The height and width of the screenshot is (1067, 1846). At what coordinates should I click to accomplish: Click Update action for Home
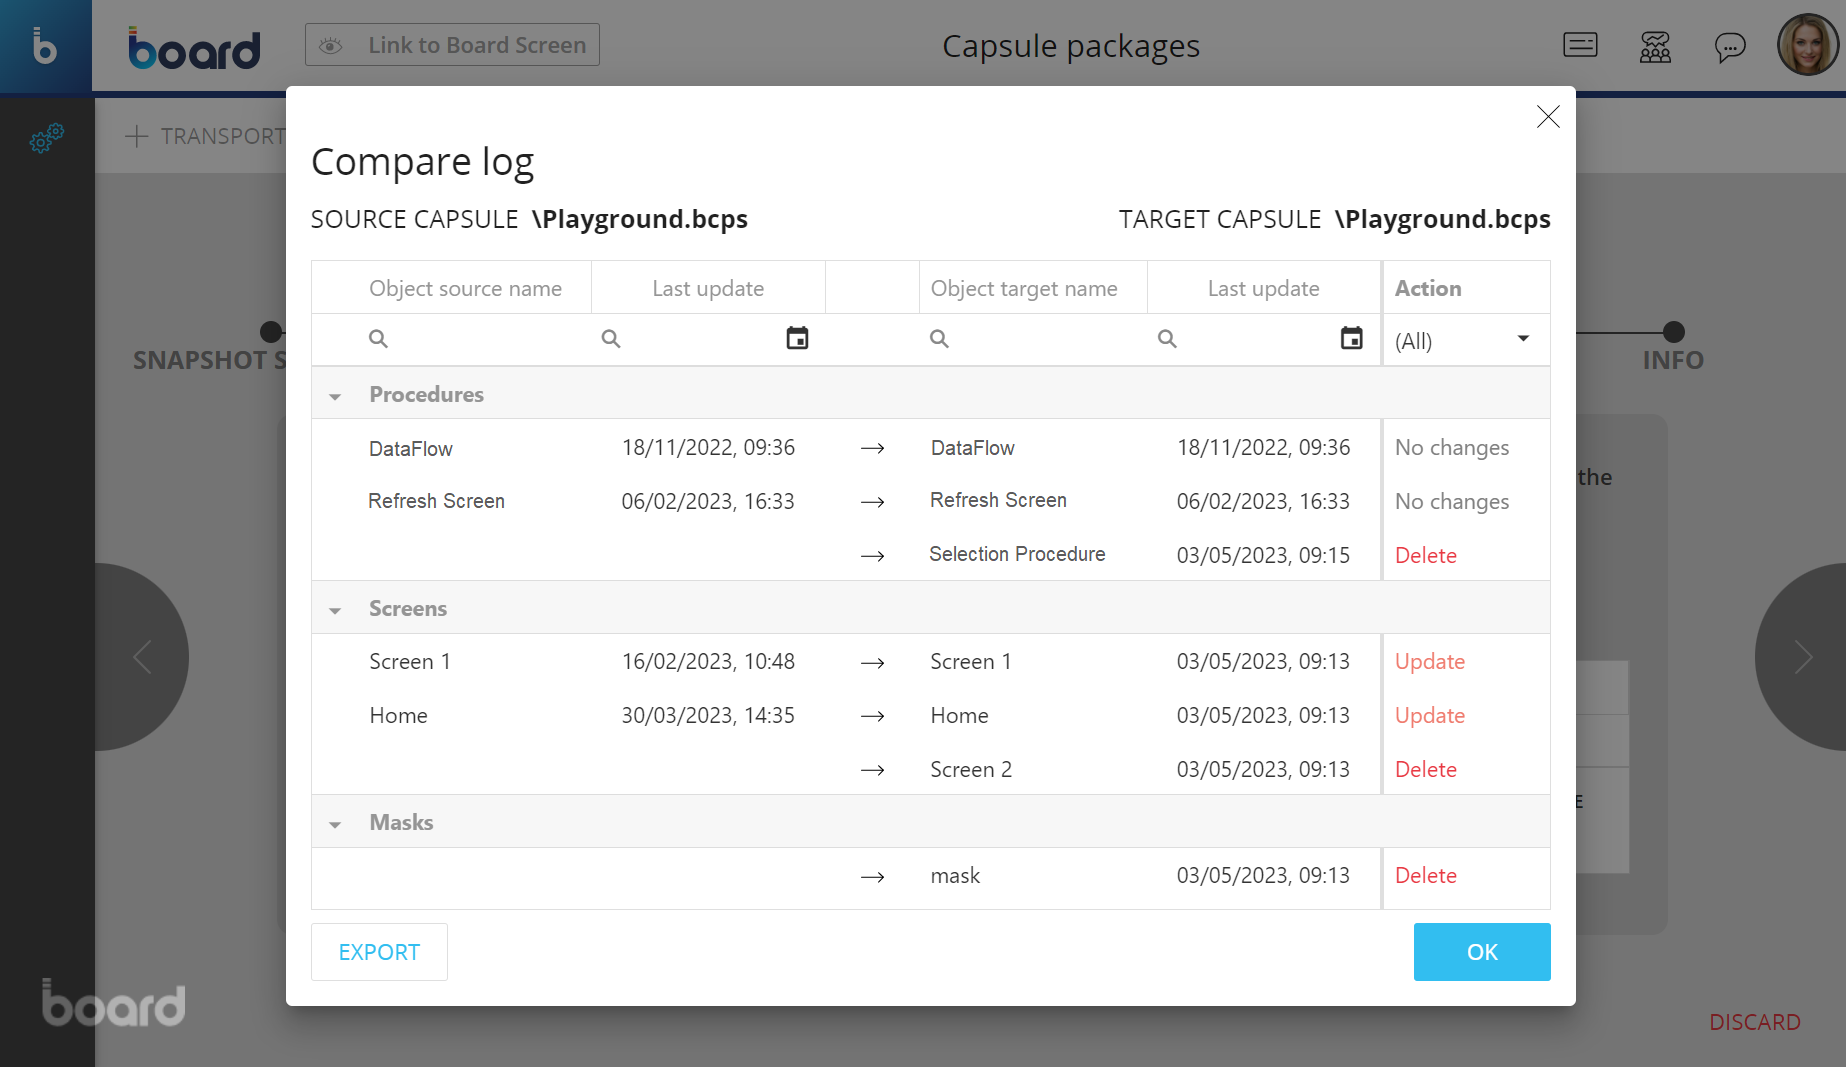(x=1430, y=715)
